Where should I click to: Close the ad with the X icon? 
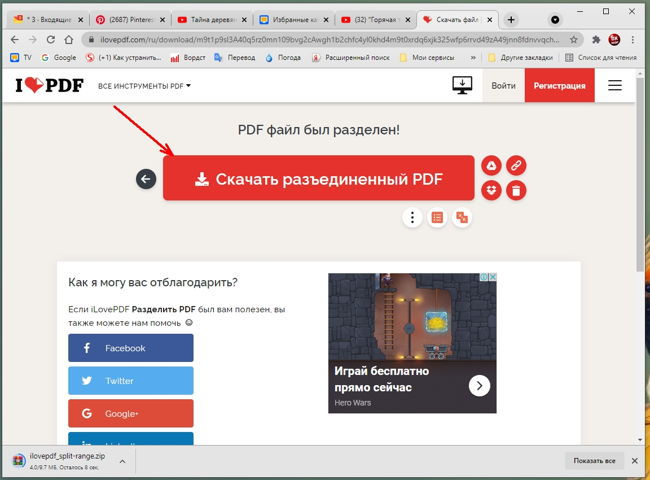(x=492, y=277)
